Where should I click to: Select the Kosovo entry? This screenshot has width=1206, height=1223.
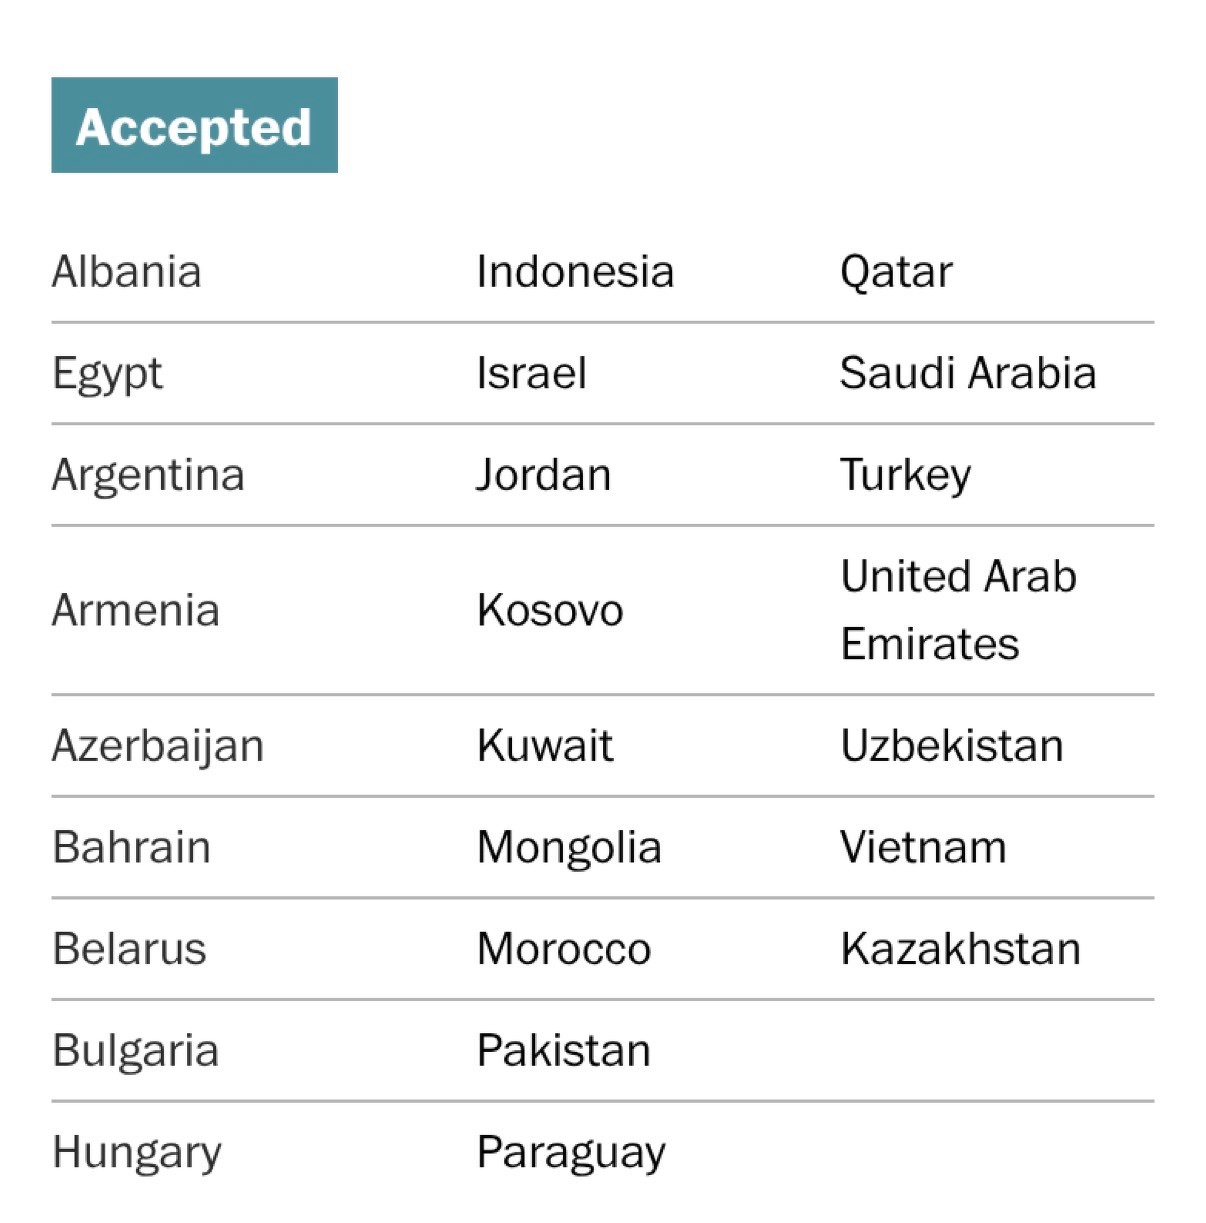(550, 610)
